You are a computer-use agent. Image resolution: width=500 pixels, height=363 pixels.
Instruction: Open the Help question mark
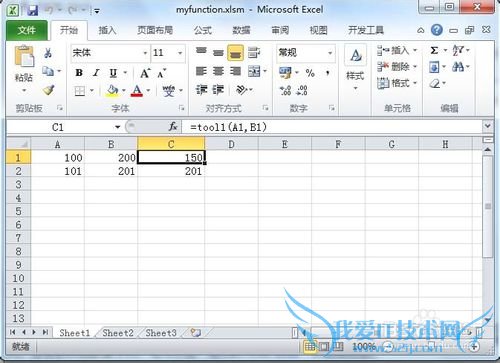(x=436, y=30)
